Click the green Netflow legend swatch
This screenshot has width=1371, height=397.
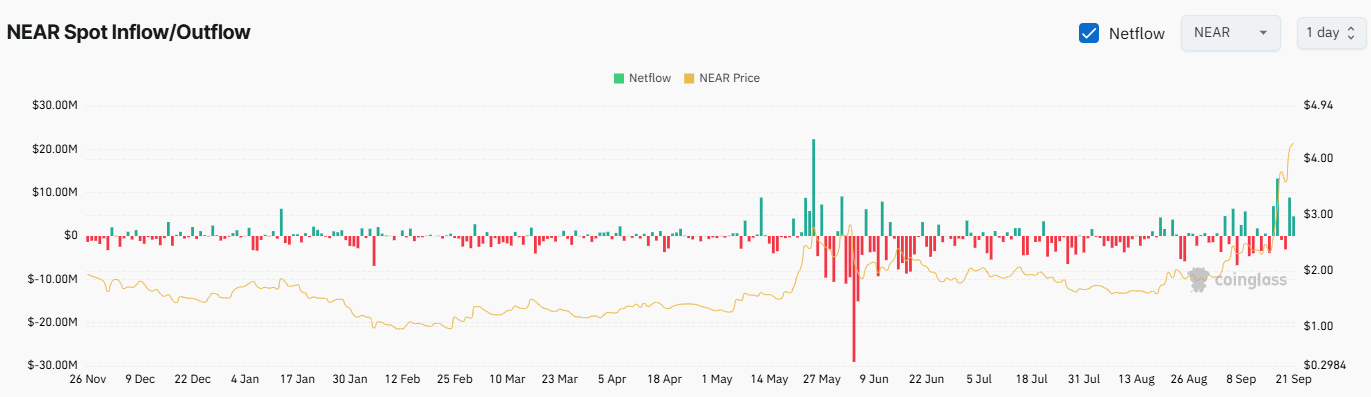619,78
